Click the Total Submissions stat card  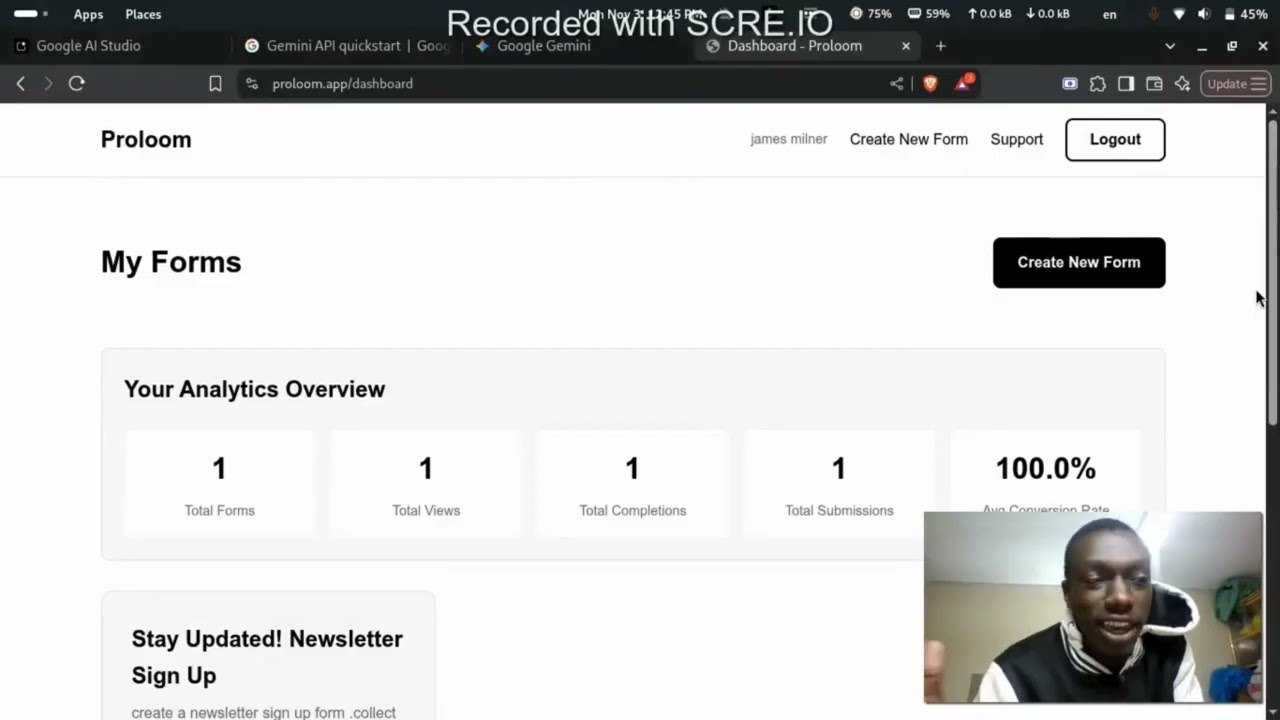[x=839, y=484]
